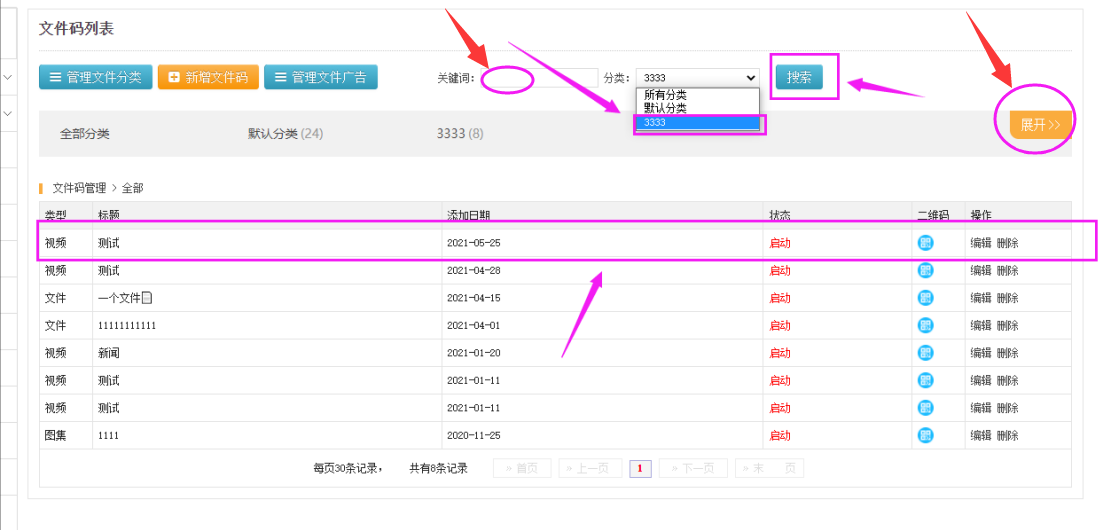Viewport: 1115px width, 530px height.
Task: Click 编辑 link for 新闻 row
Action: [x=980, y=353]
